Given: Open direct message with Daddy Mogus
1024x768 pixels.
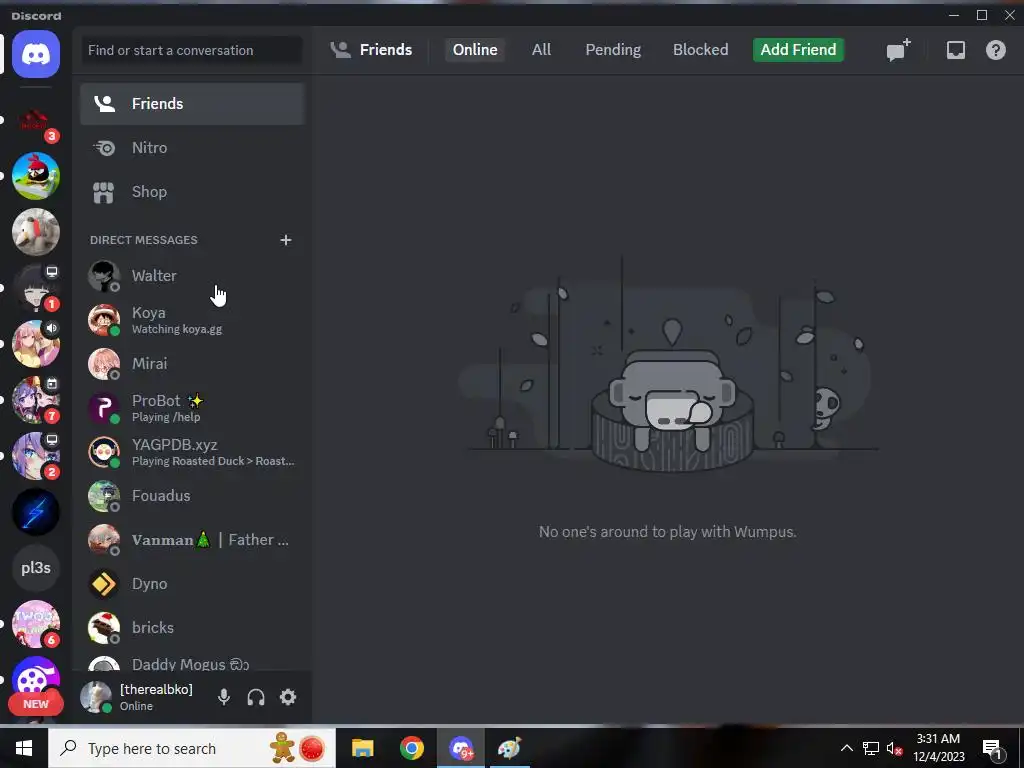Looking at the screenshot, I should point(192,663).
